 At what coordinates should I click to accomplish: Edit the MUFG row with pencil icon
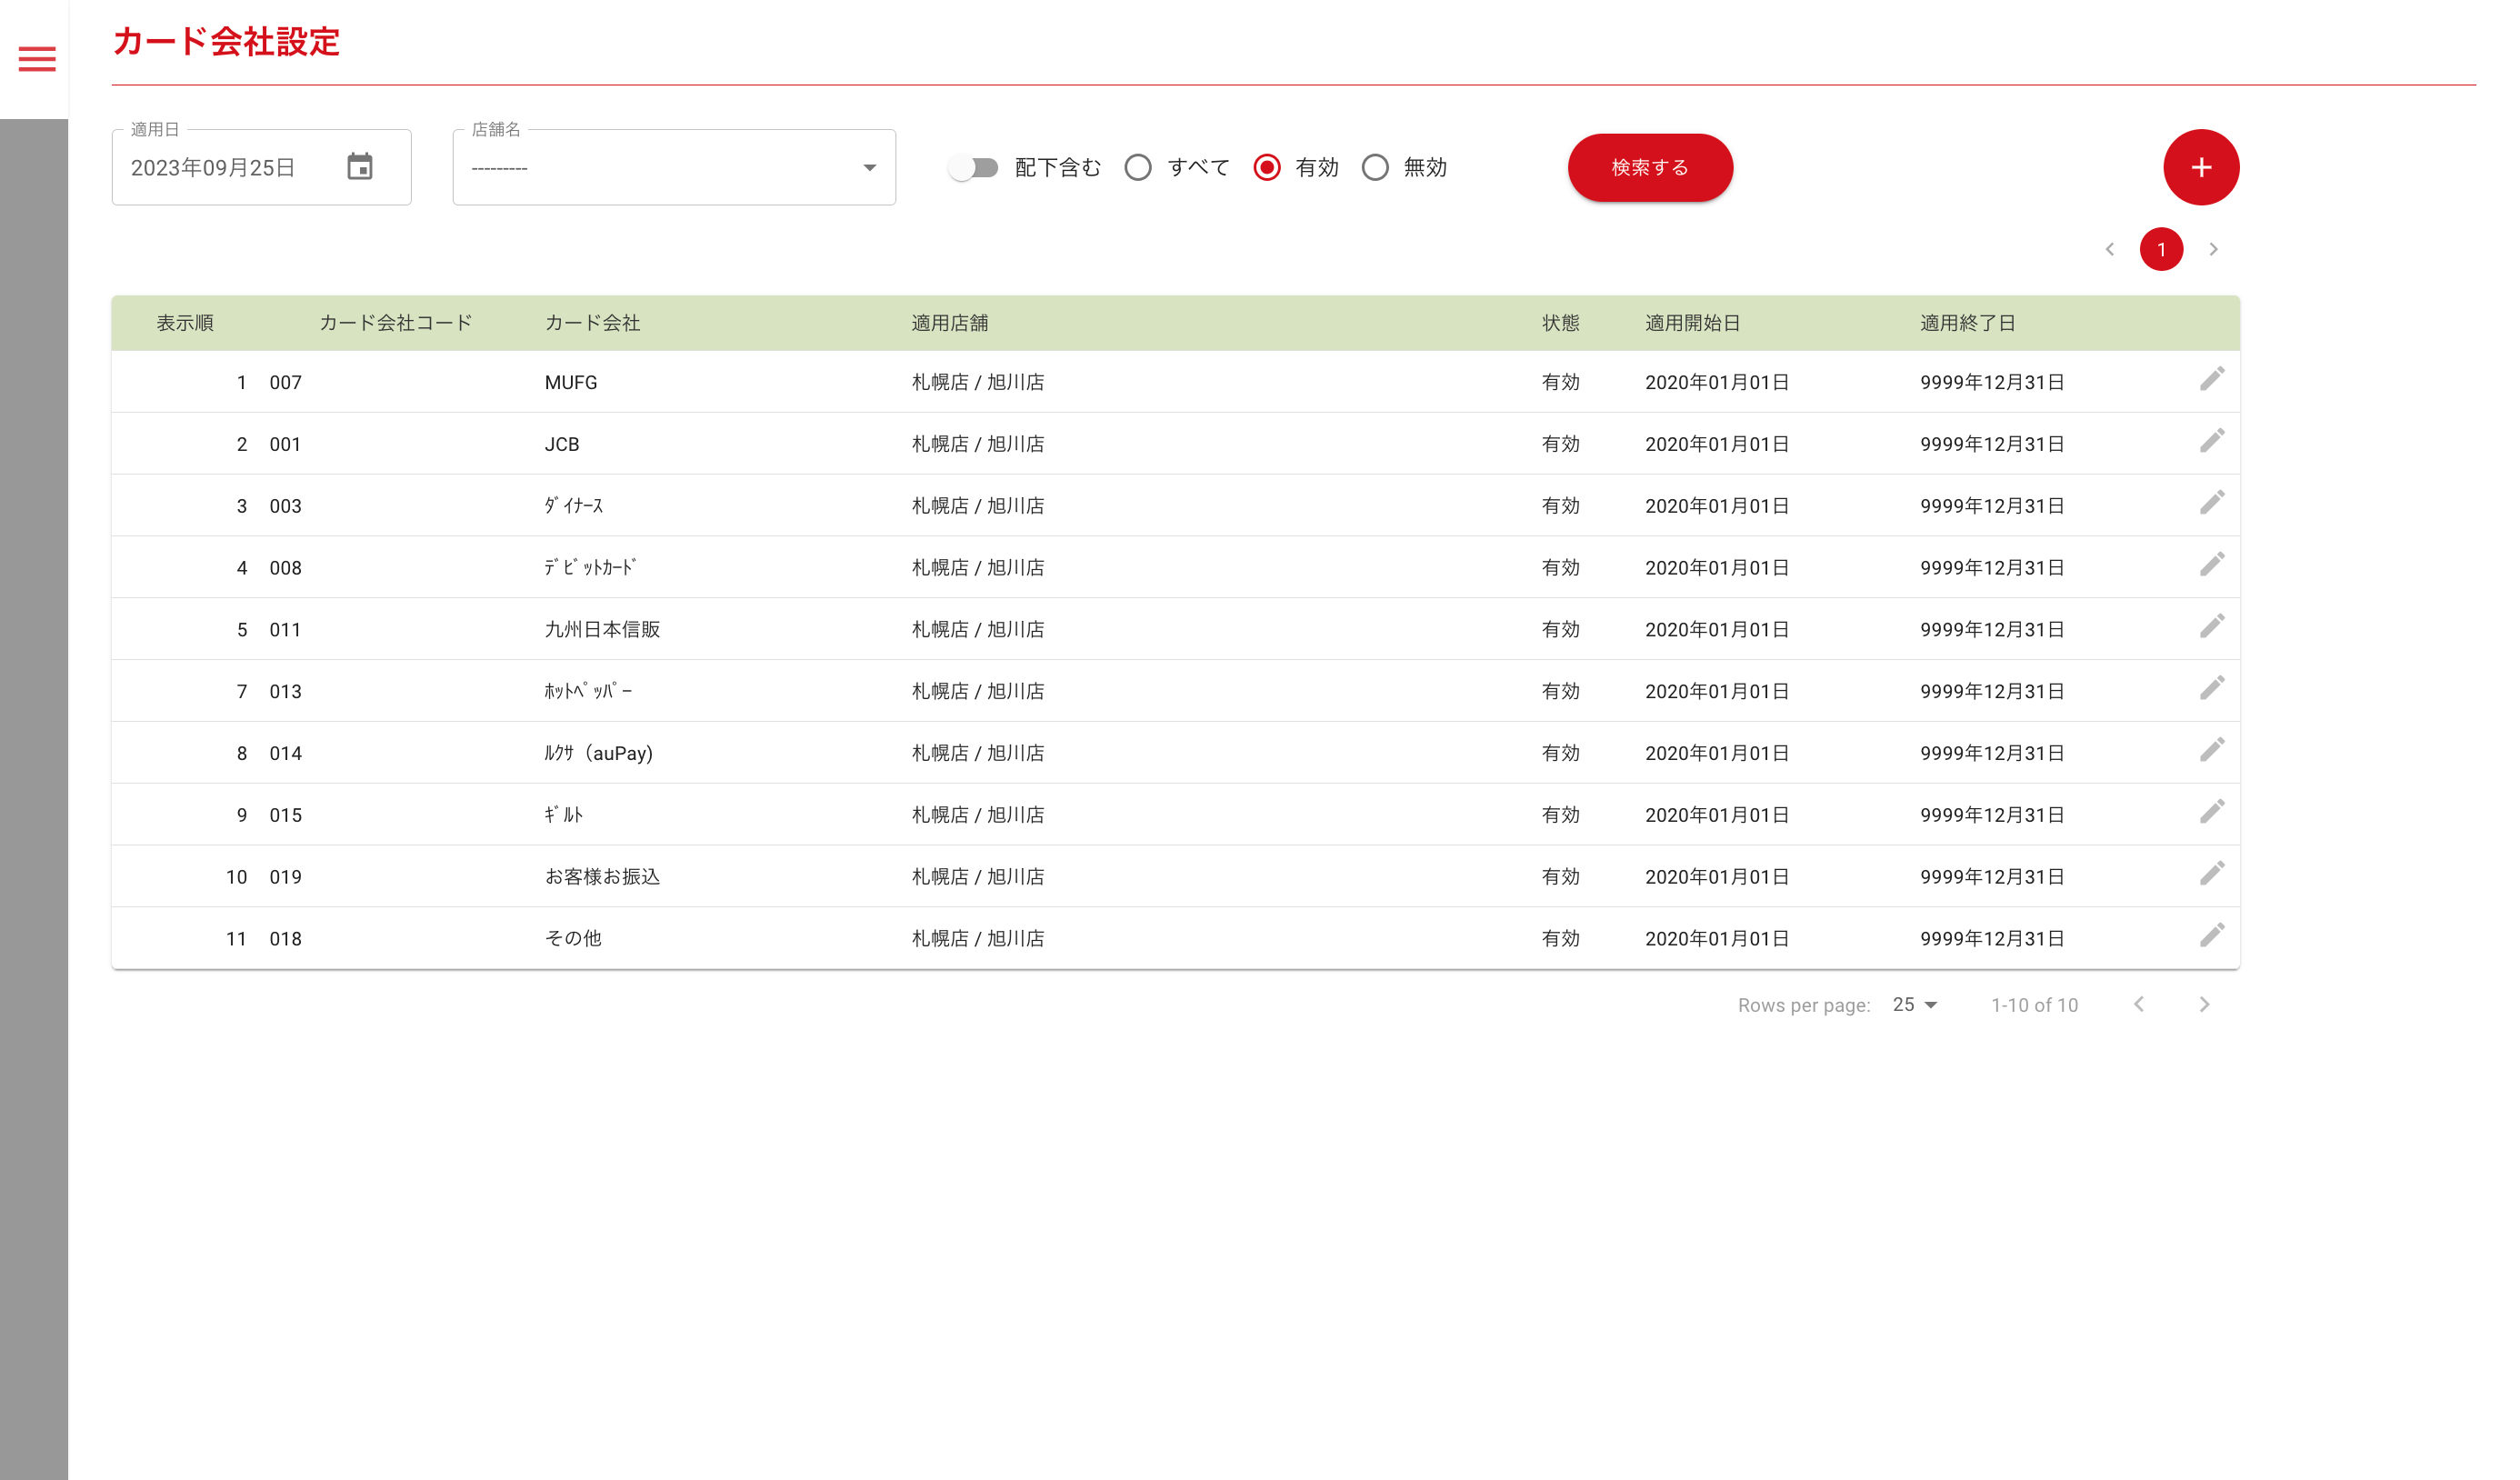(x=2211, y=380)
